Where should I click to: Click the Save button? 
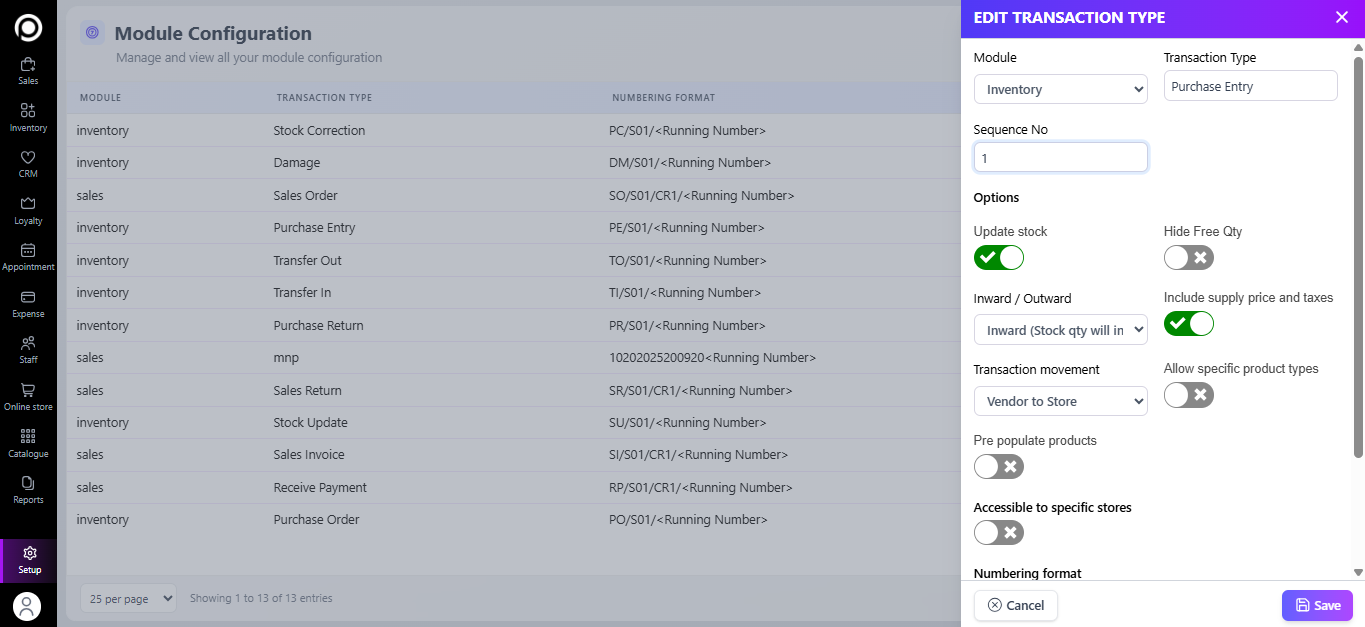1317,605
